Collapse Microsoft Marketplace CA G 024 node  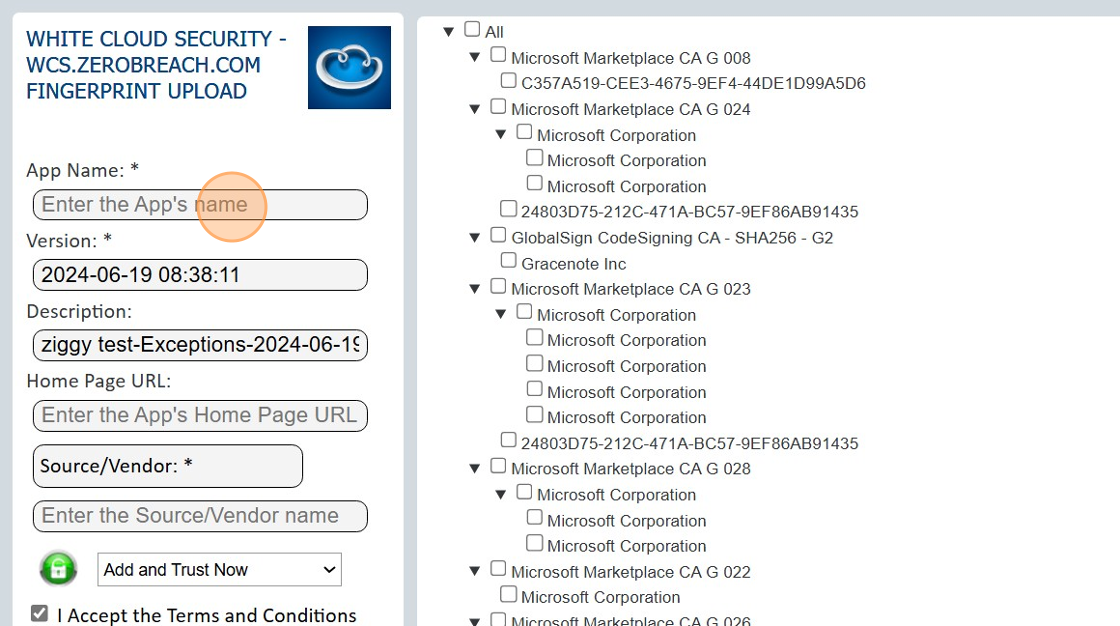pos(473,107)
